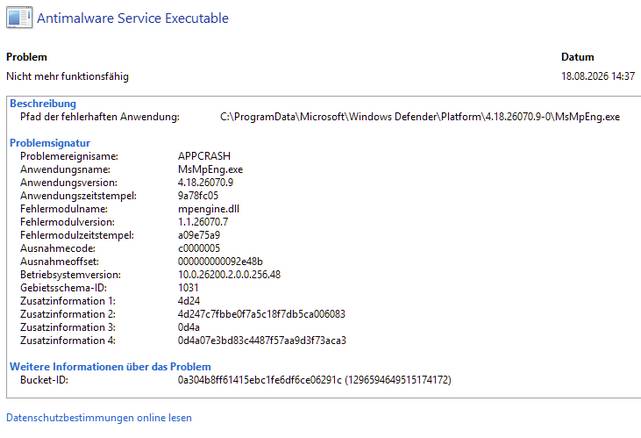Click 'Weitere Informationen über das Problem' heading
This screenshot has width=641, height=438.
pos(110,366)
